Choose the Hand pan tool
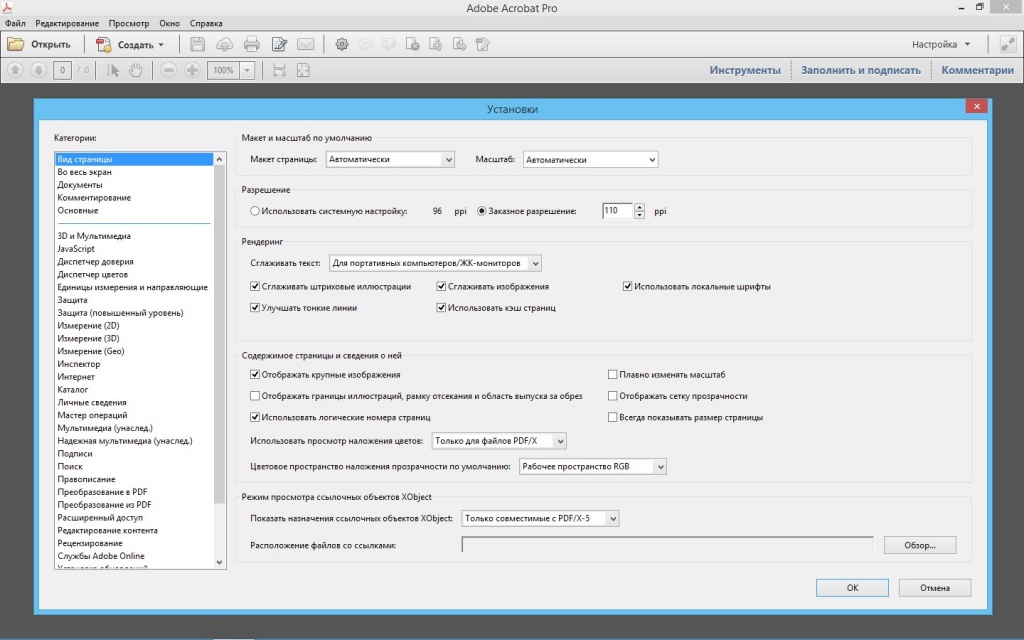 (x=136, y=70)
